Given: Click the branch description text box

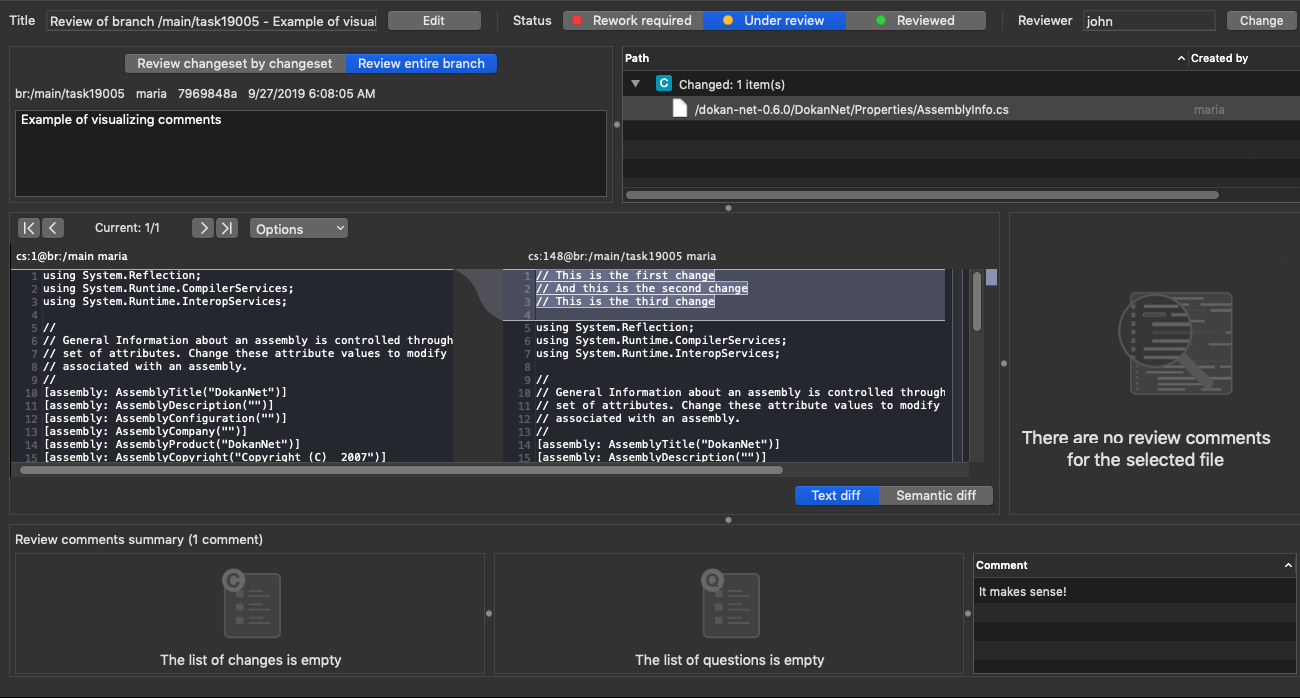Looking at the screenshot, I should (x=311, y=153).
